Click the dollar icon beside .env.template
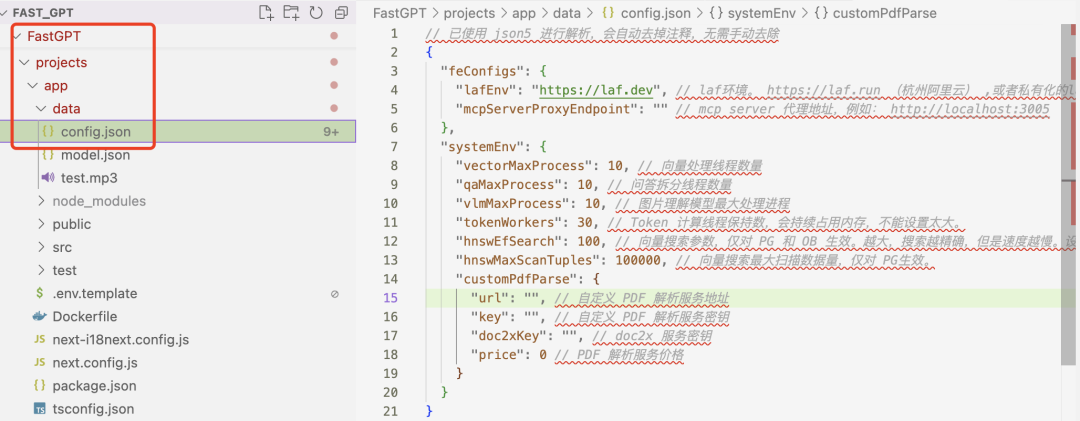 [x=40, y=293]
